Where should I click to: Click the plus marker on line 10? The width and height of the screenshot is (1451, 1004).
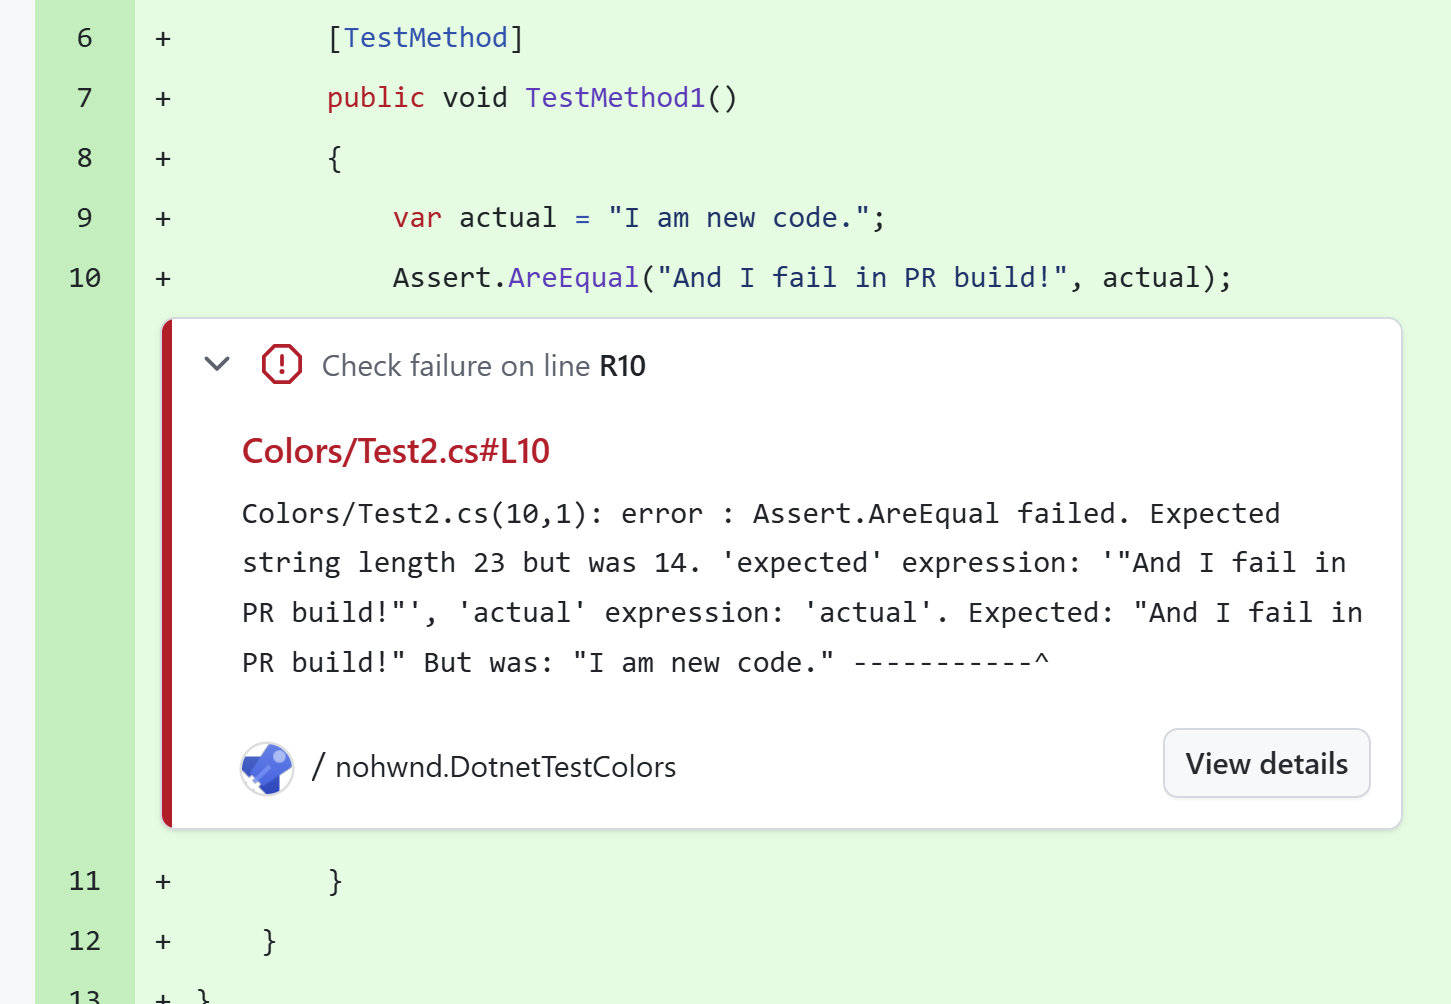(x=161, y=277)
